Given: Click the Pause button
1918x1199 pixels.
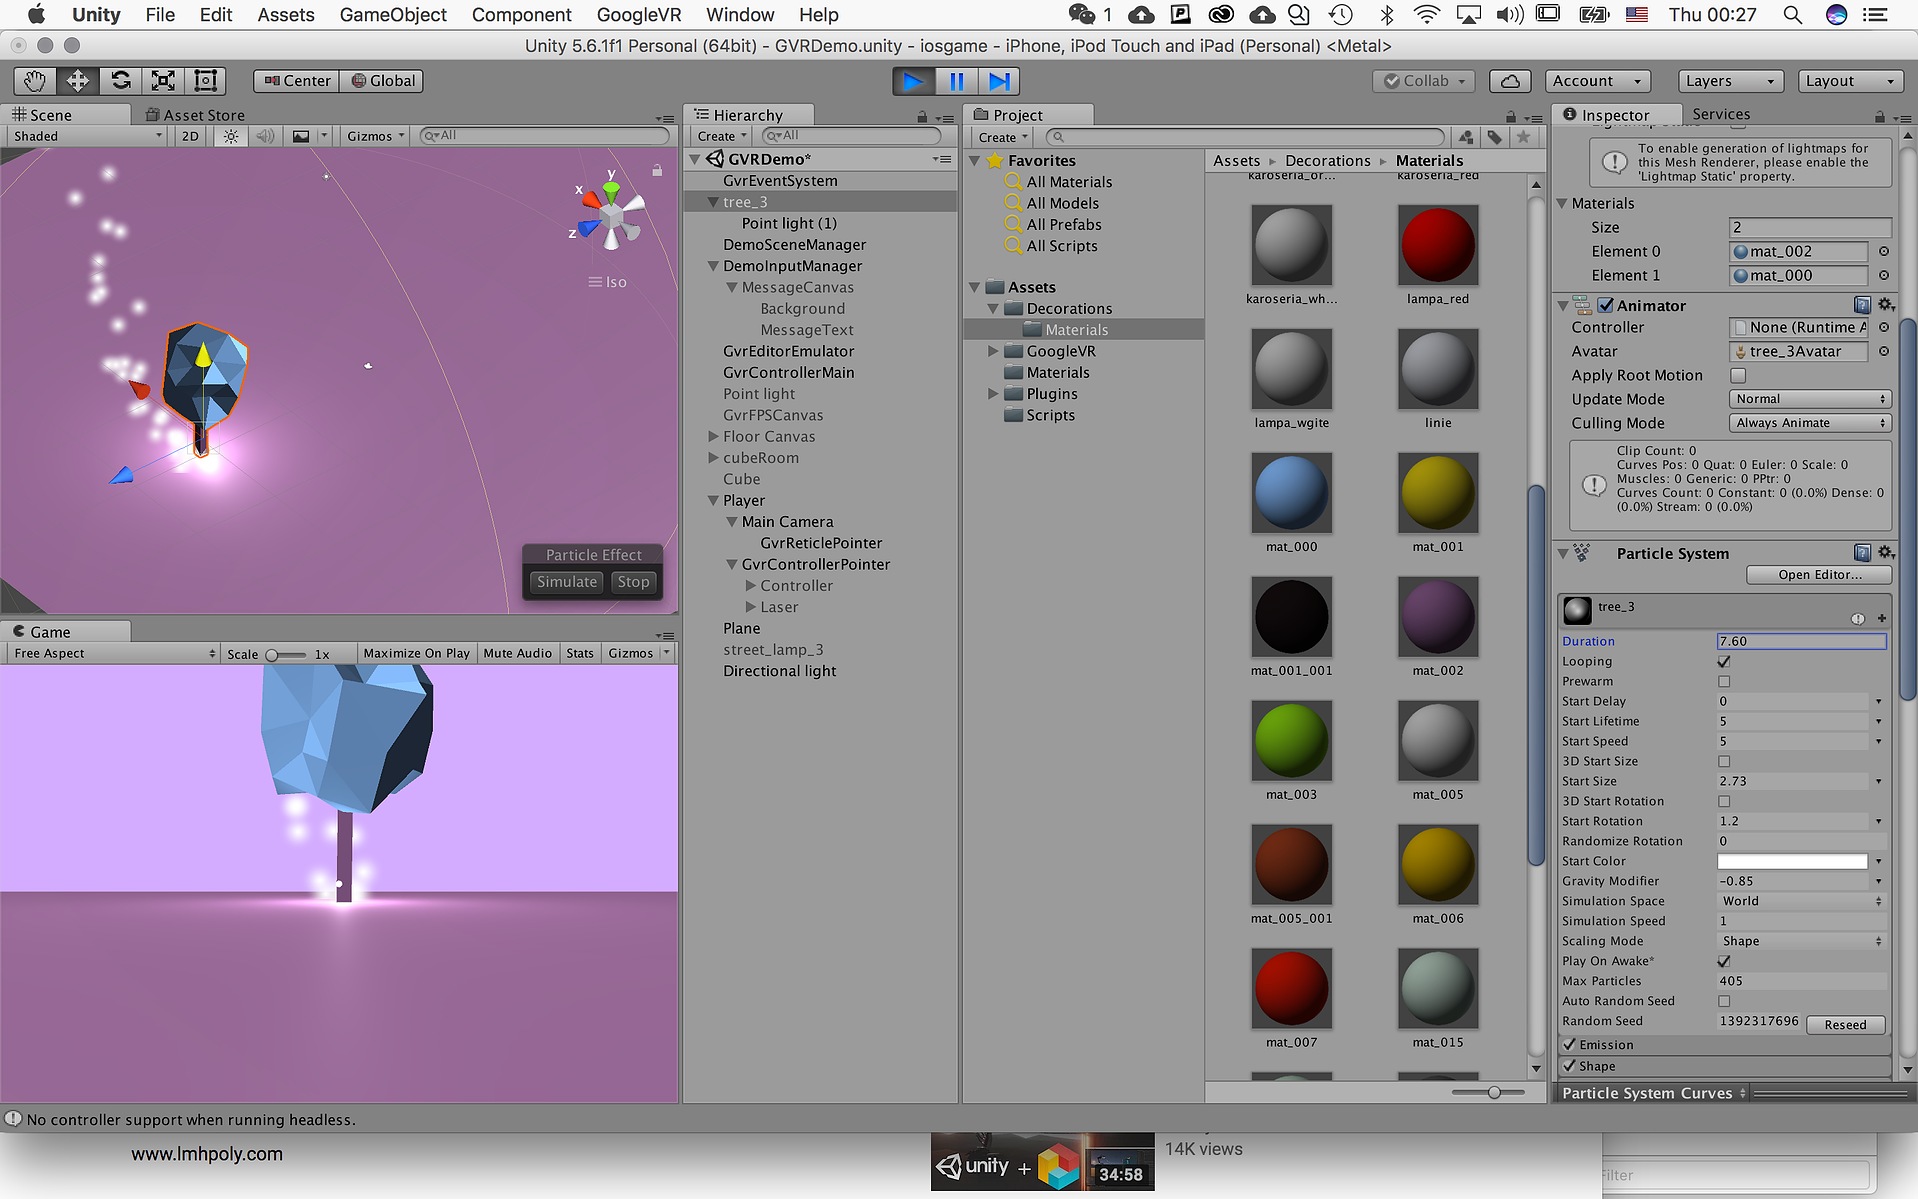Looking at the screenshot, I should click(957, 81).
